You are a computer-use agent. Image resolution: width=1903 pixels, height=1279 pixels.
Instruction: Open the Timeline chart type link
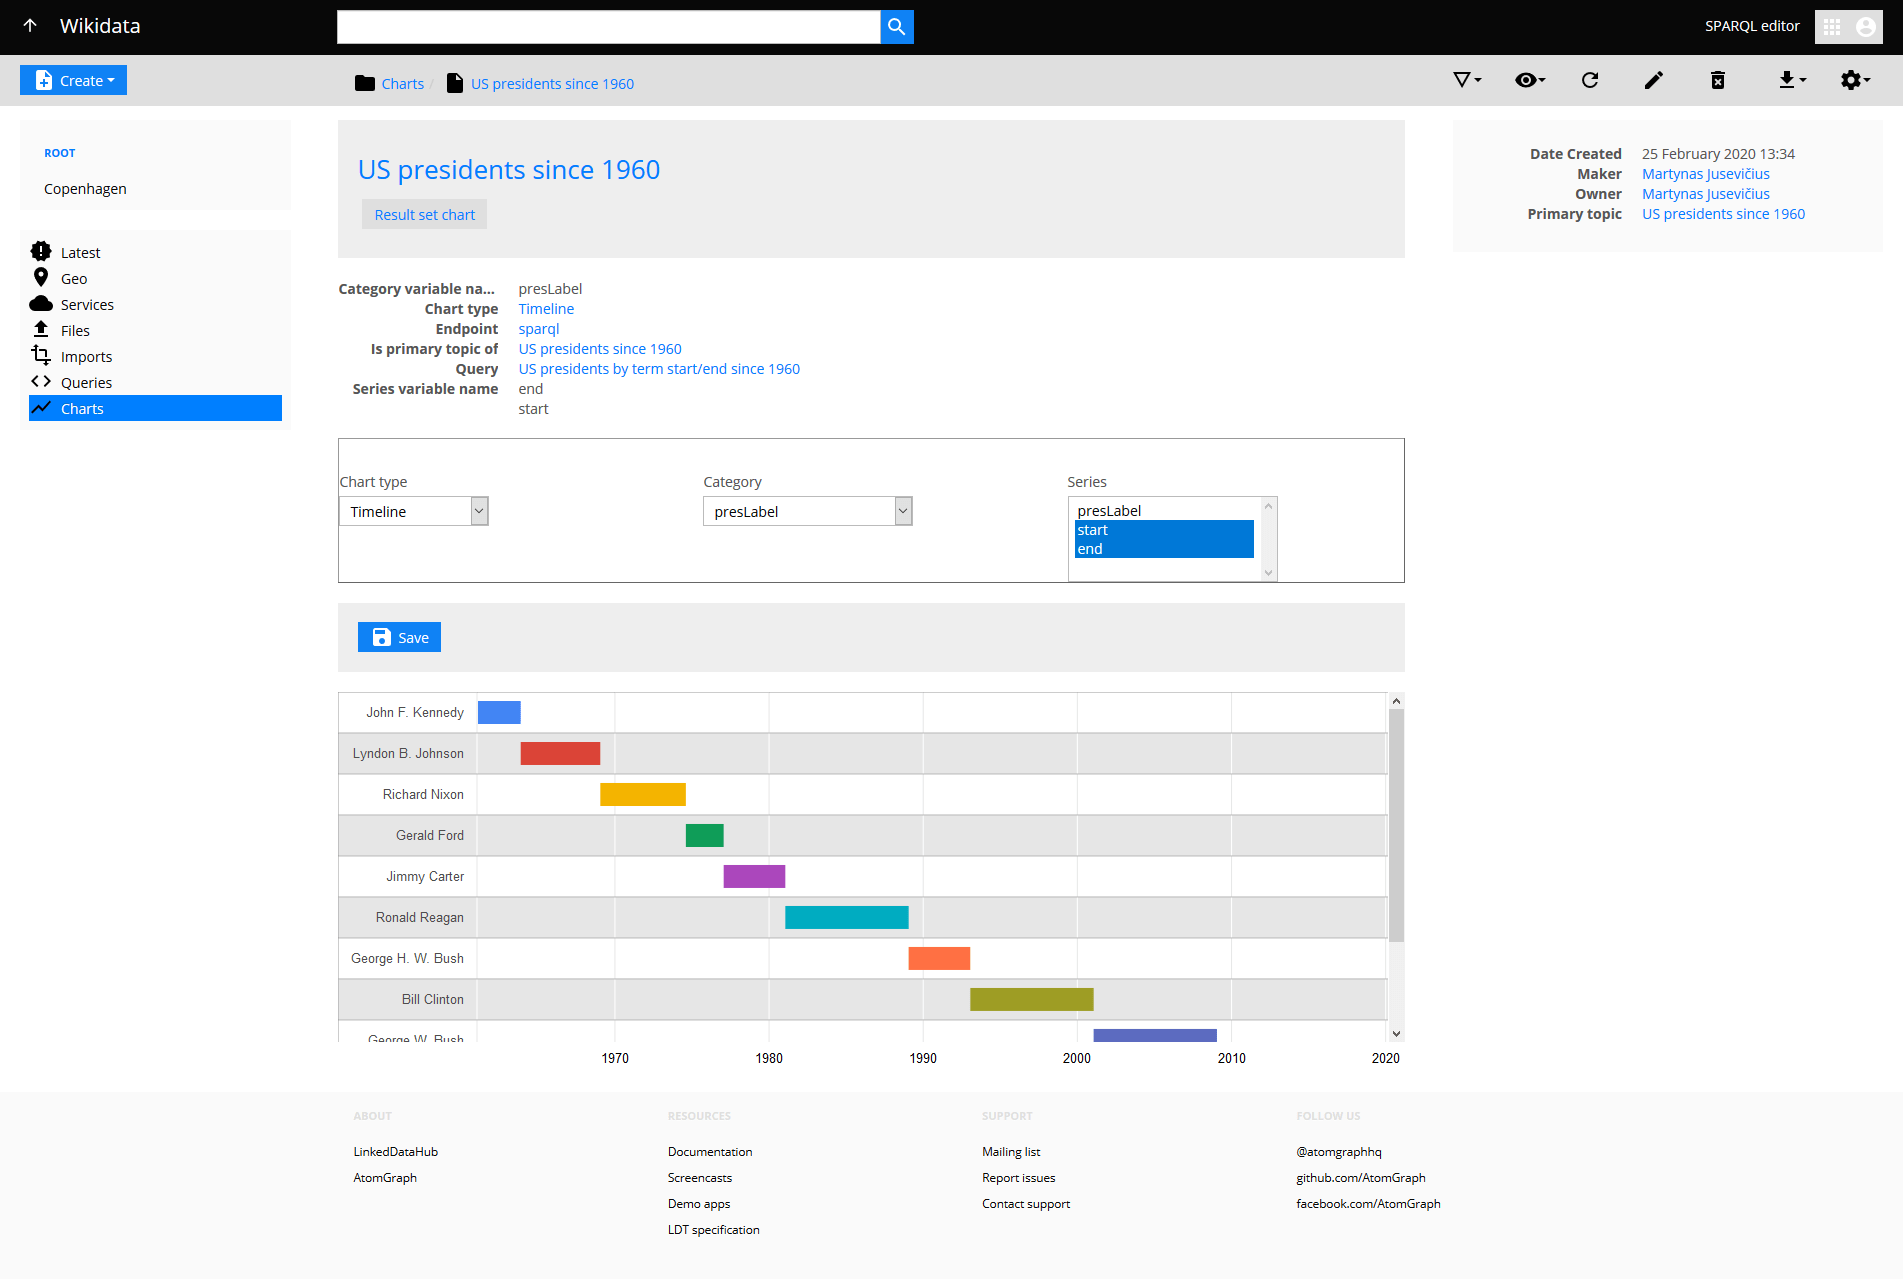click(546, 309)
